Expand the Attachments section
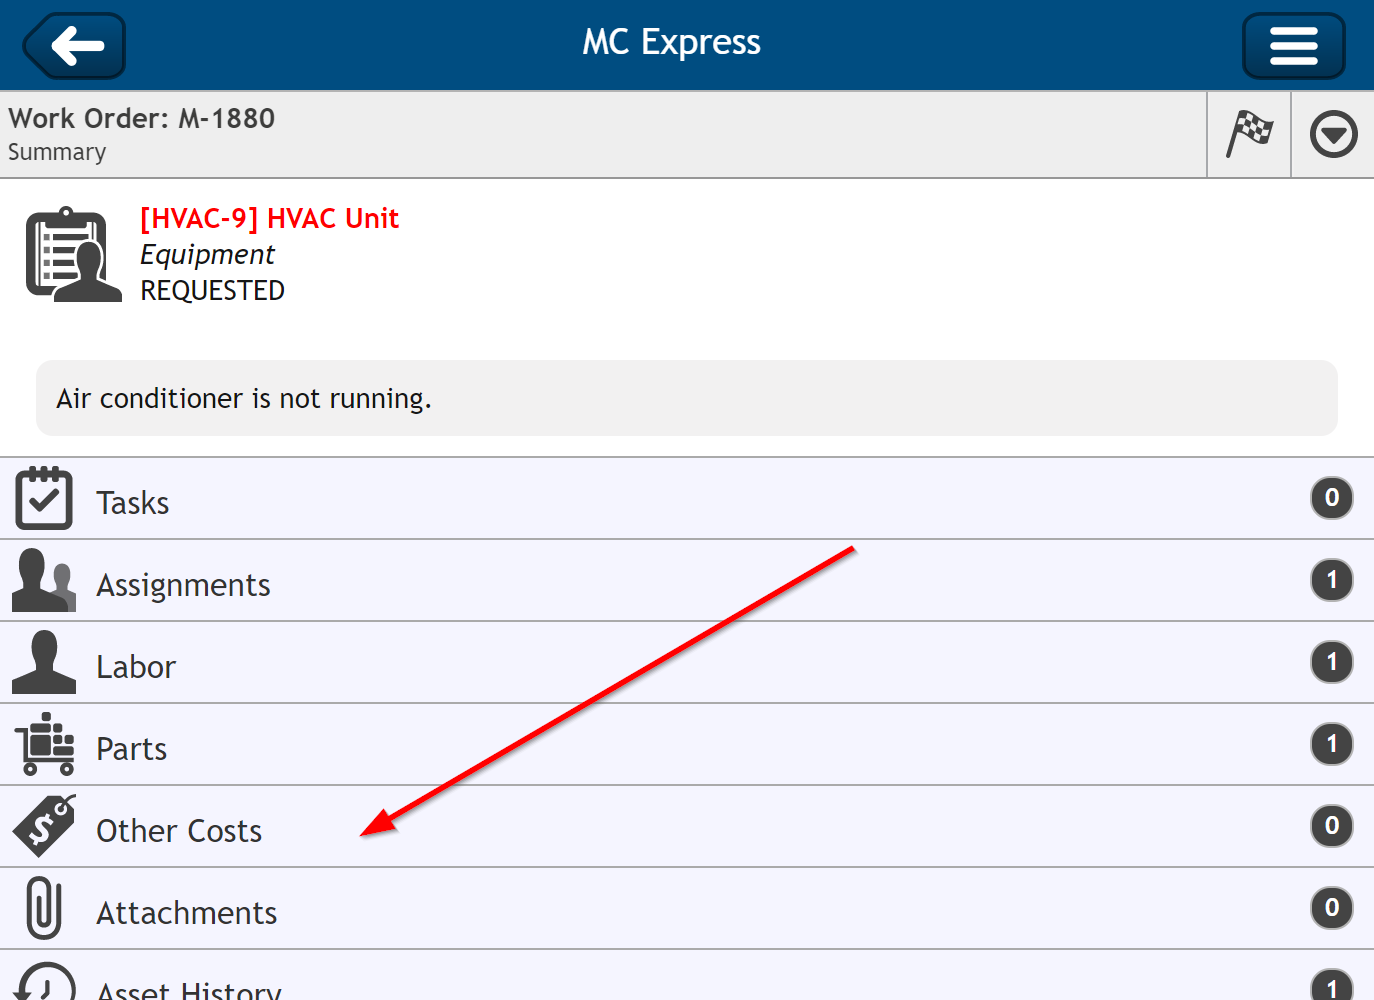Screen dimensions: 1374x1000 coord(600,908)
